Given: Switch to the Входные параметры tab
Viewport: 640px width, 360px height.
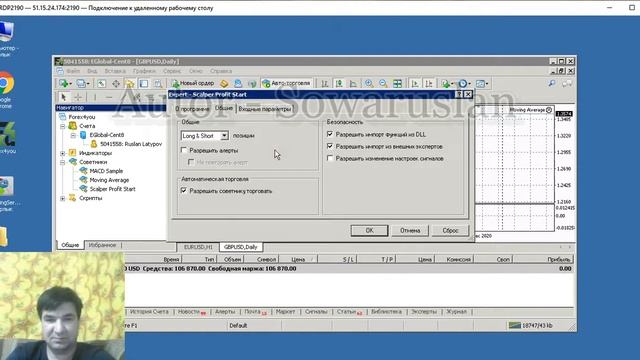Looking at the screenshot, I should [264, 109].
